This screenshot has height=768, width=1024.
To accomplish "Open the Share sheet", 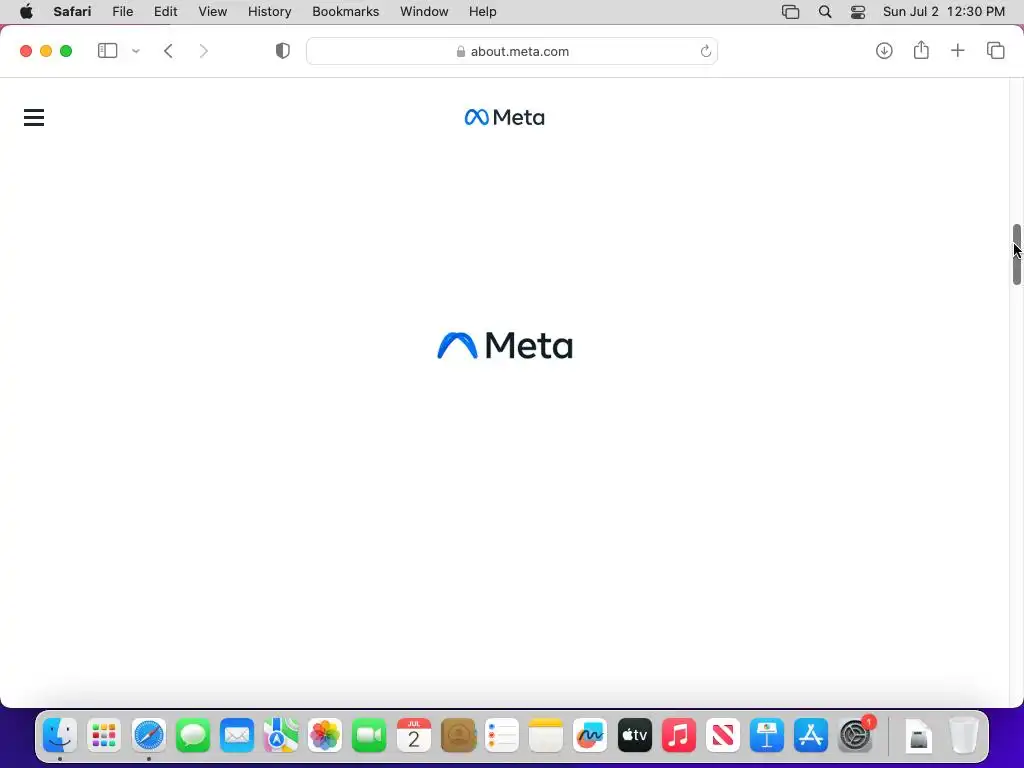I will click(x=921, y=50).
